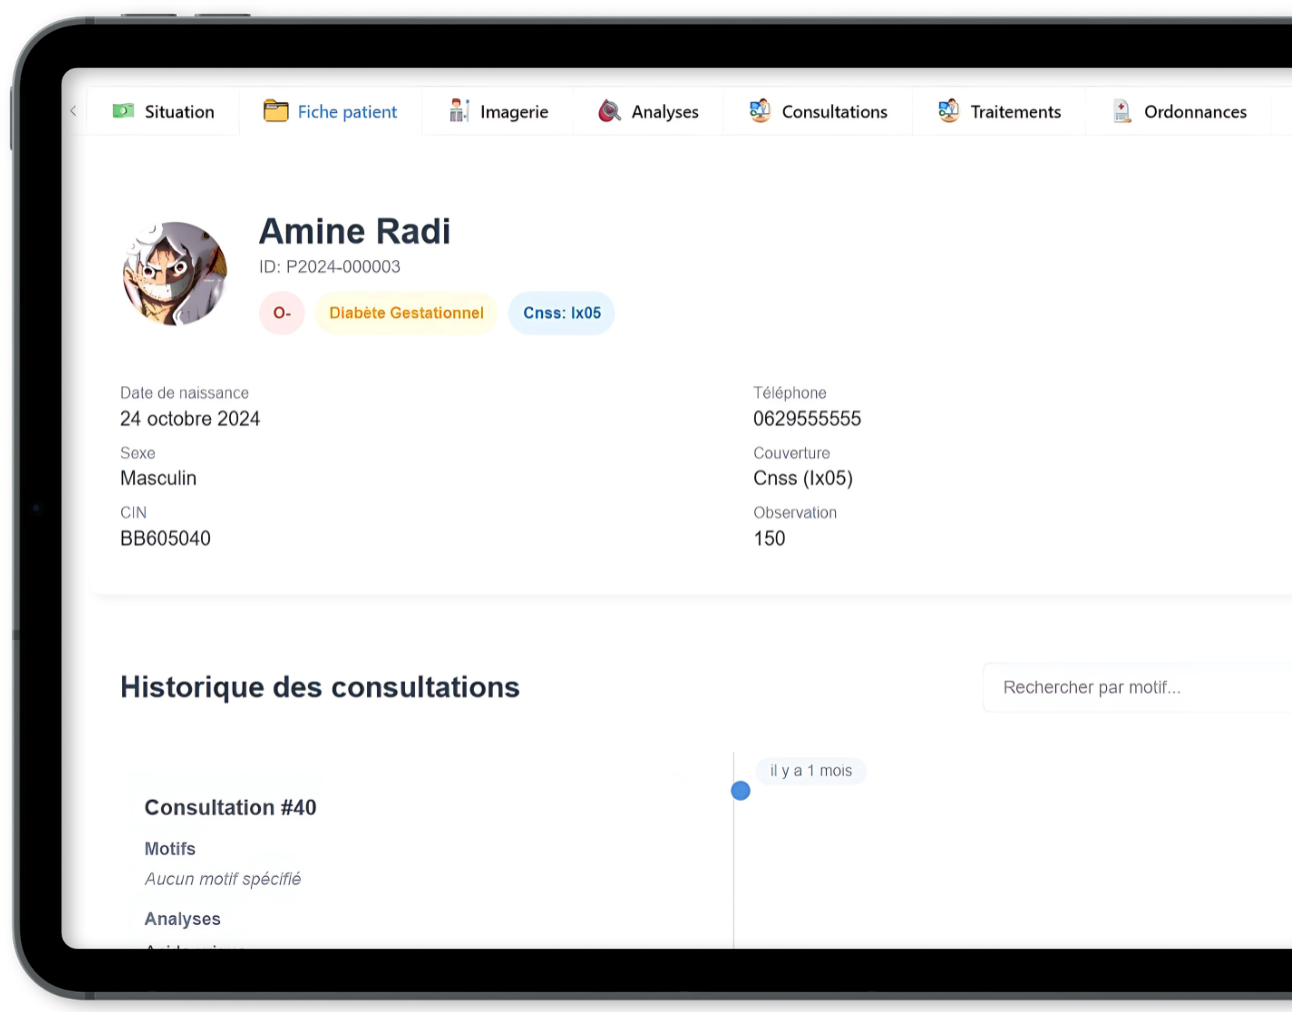1292x1012 pixels.
Task: Click the Ordonnances prescription icon
Action: (x=1122, y=111)
